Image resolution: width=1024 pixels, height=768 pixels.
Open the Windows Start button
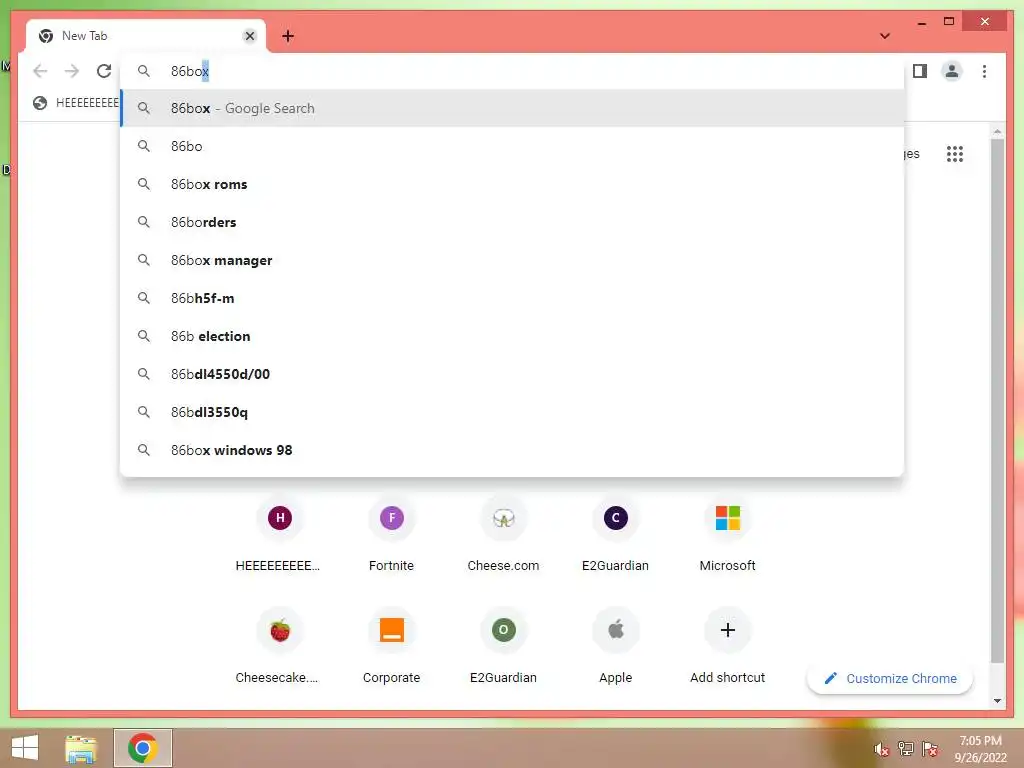pos(25,748)
